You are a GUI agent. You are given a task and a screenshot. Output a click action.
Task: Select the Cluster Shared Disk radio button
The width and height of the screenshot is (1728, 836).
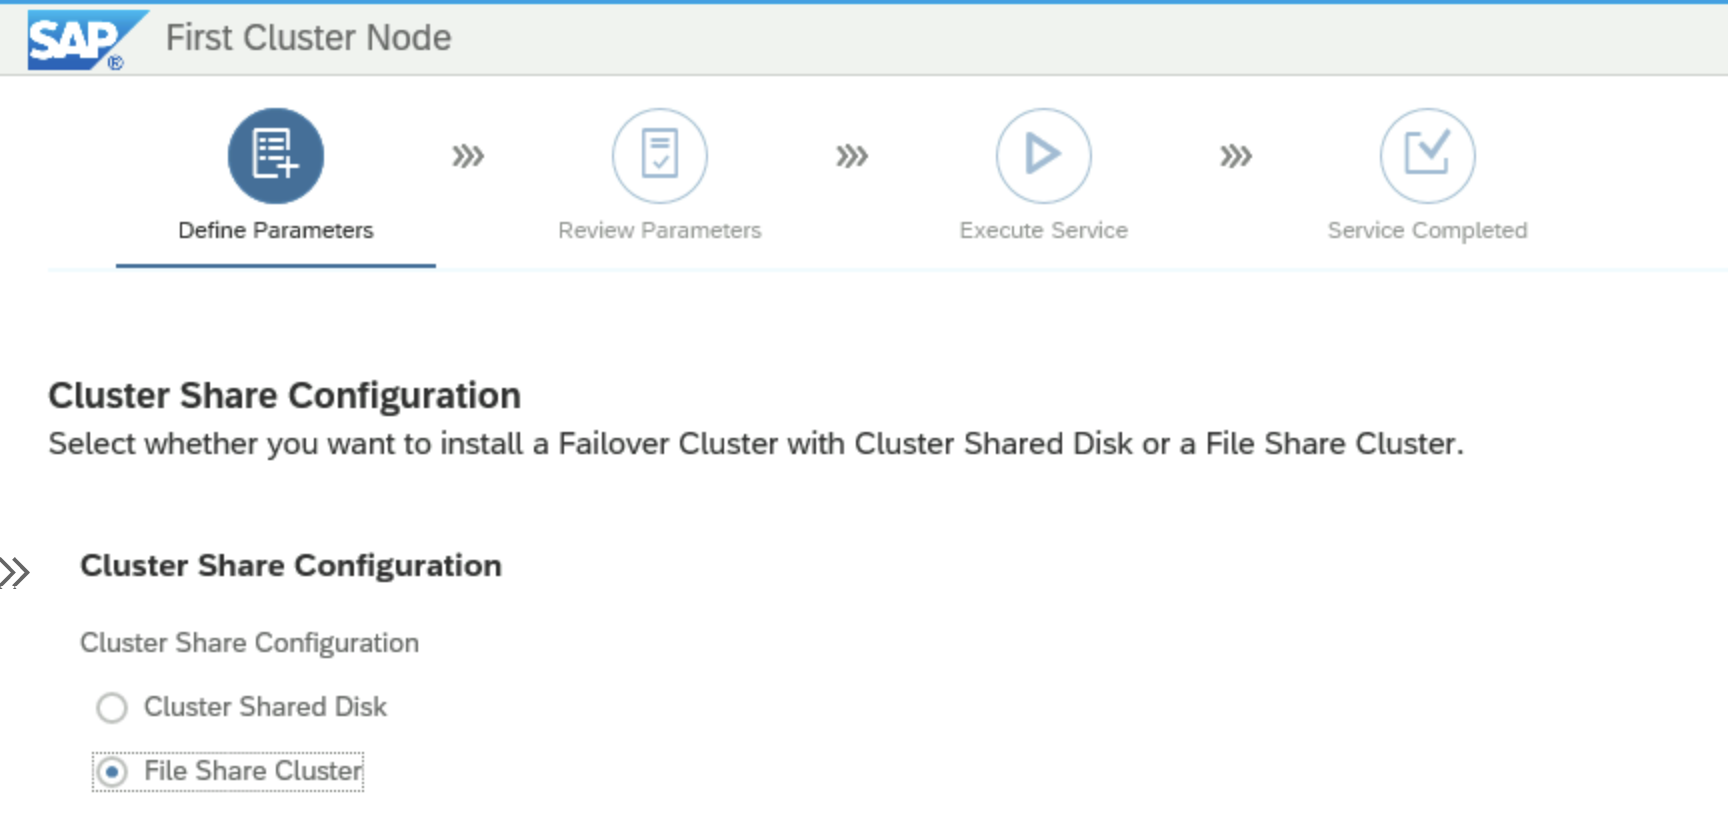coord(112,708)
